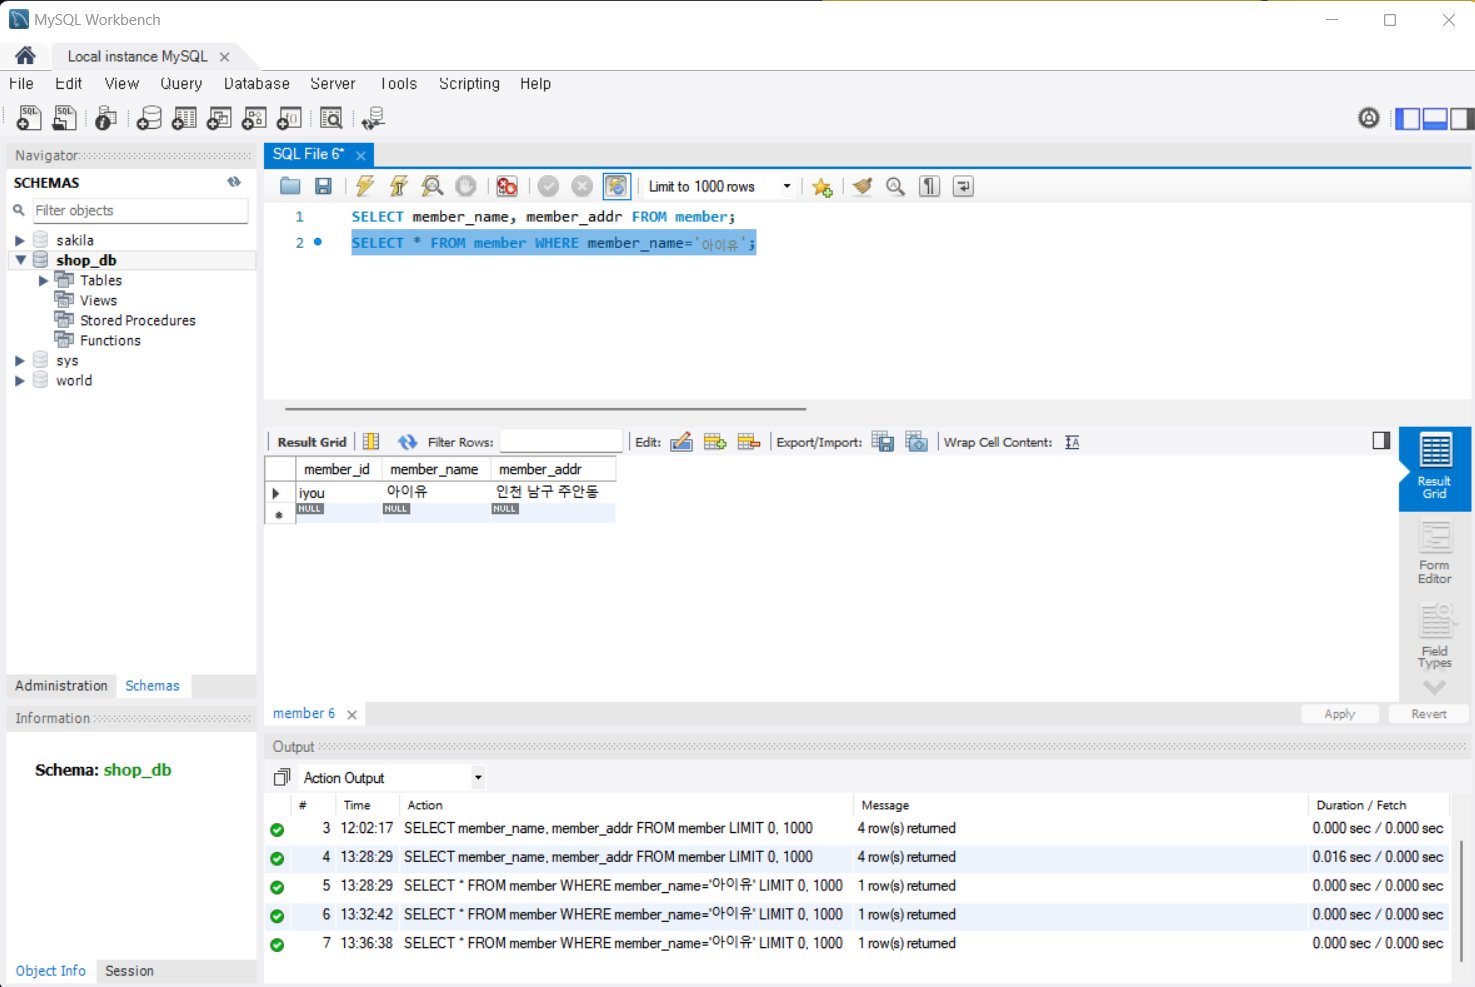Open the Query menu
Viewport: 1475px width, 987px height.
coord(181,84)
